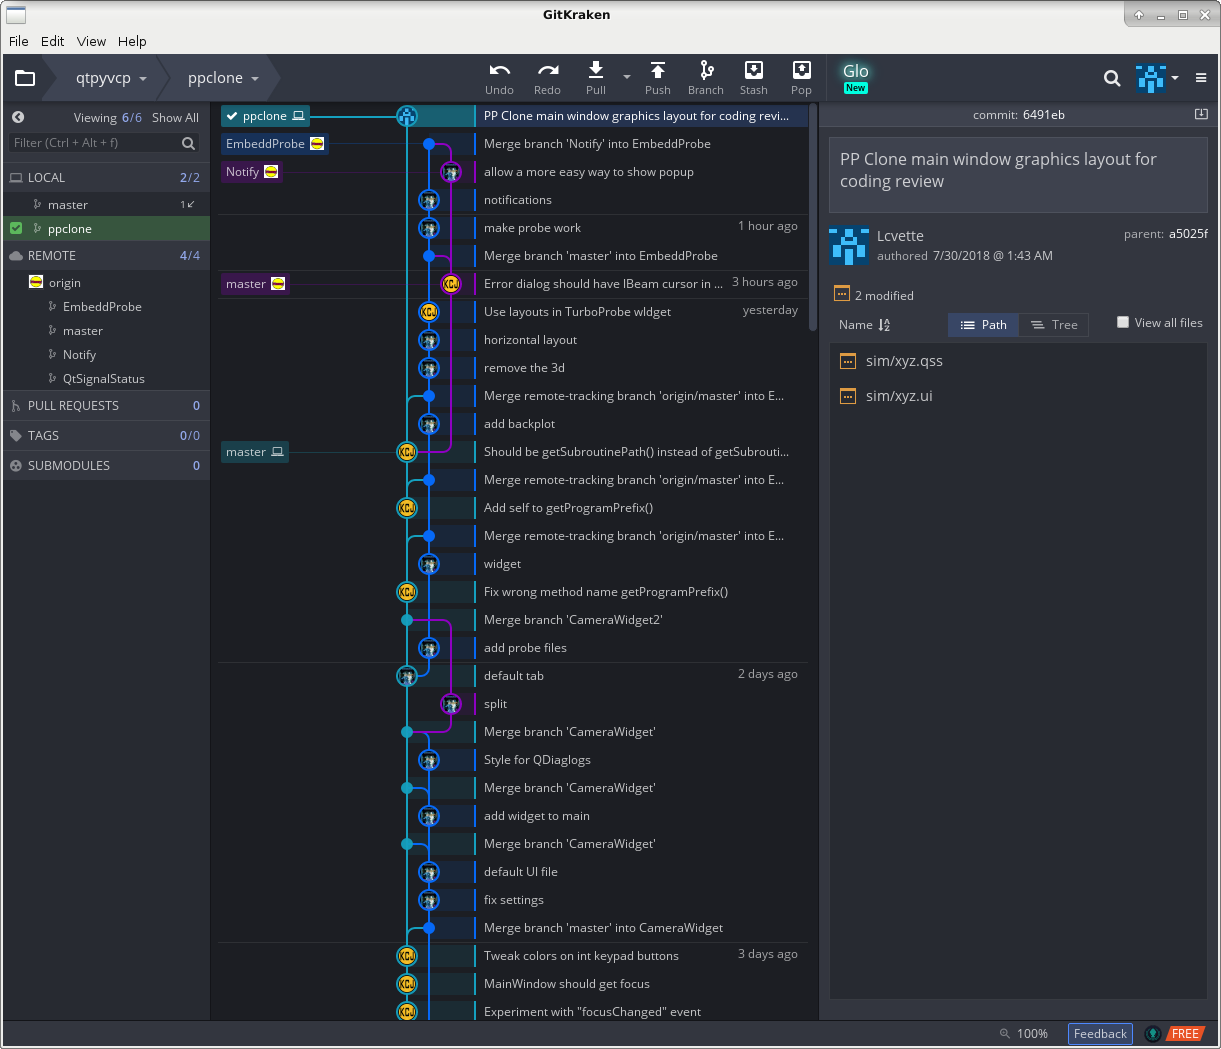Click the sim/xyz.qss modified file icon
1221x1049 pixels.
point(848,361)
